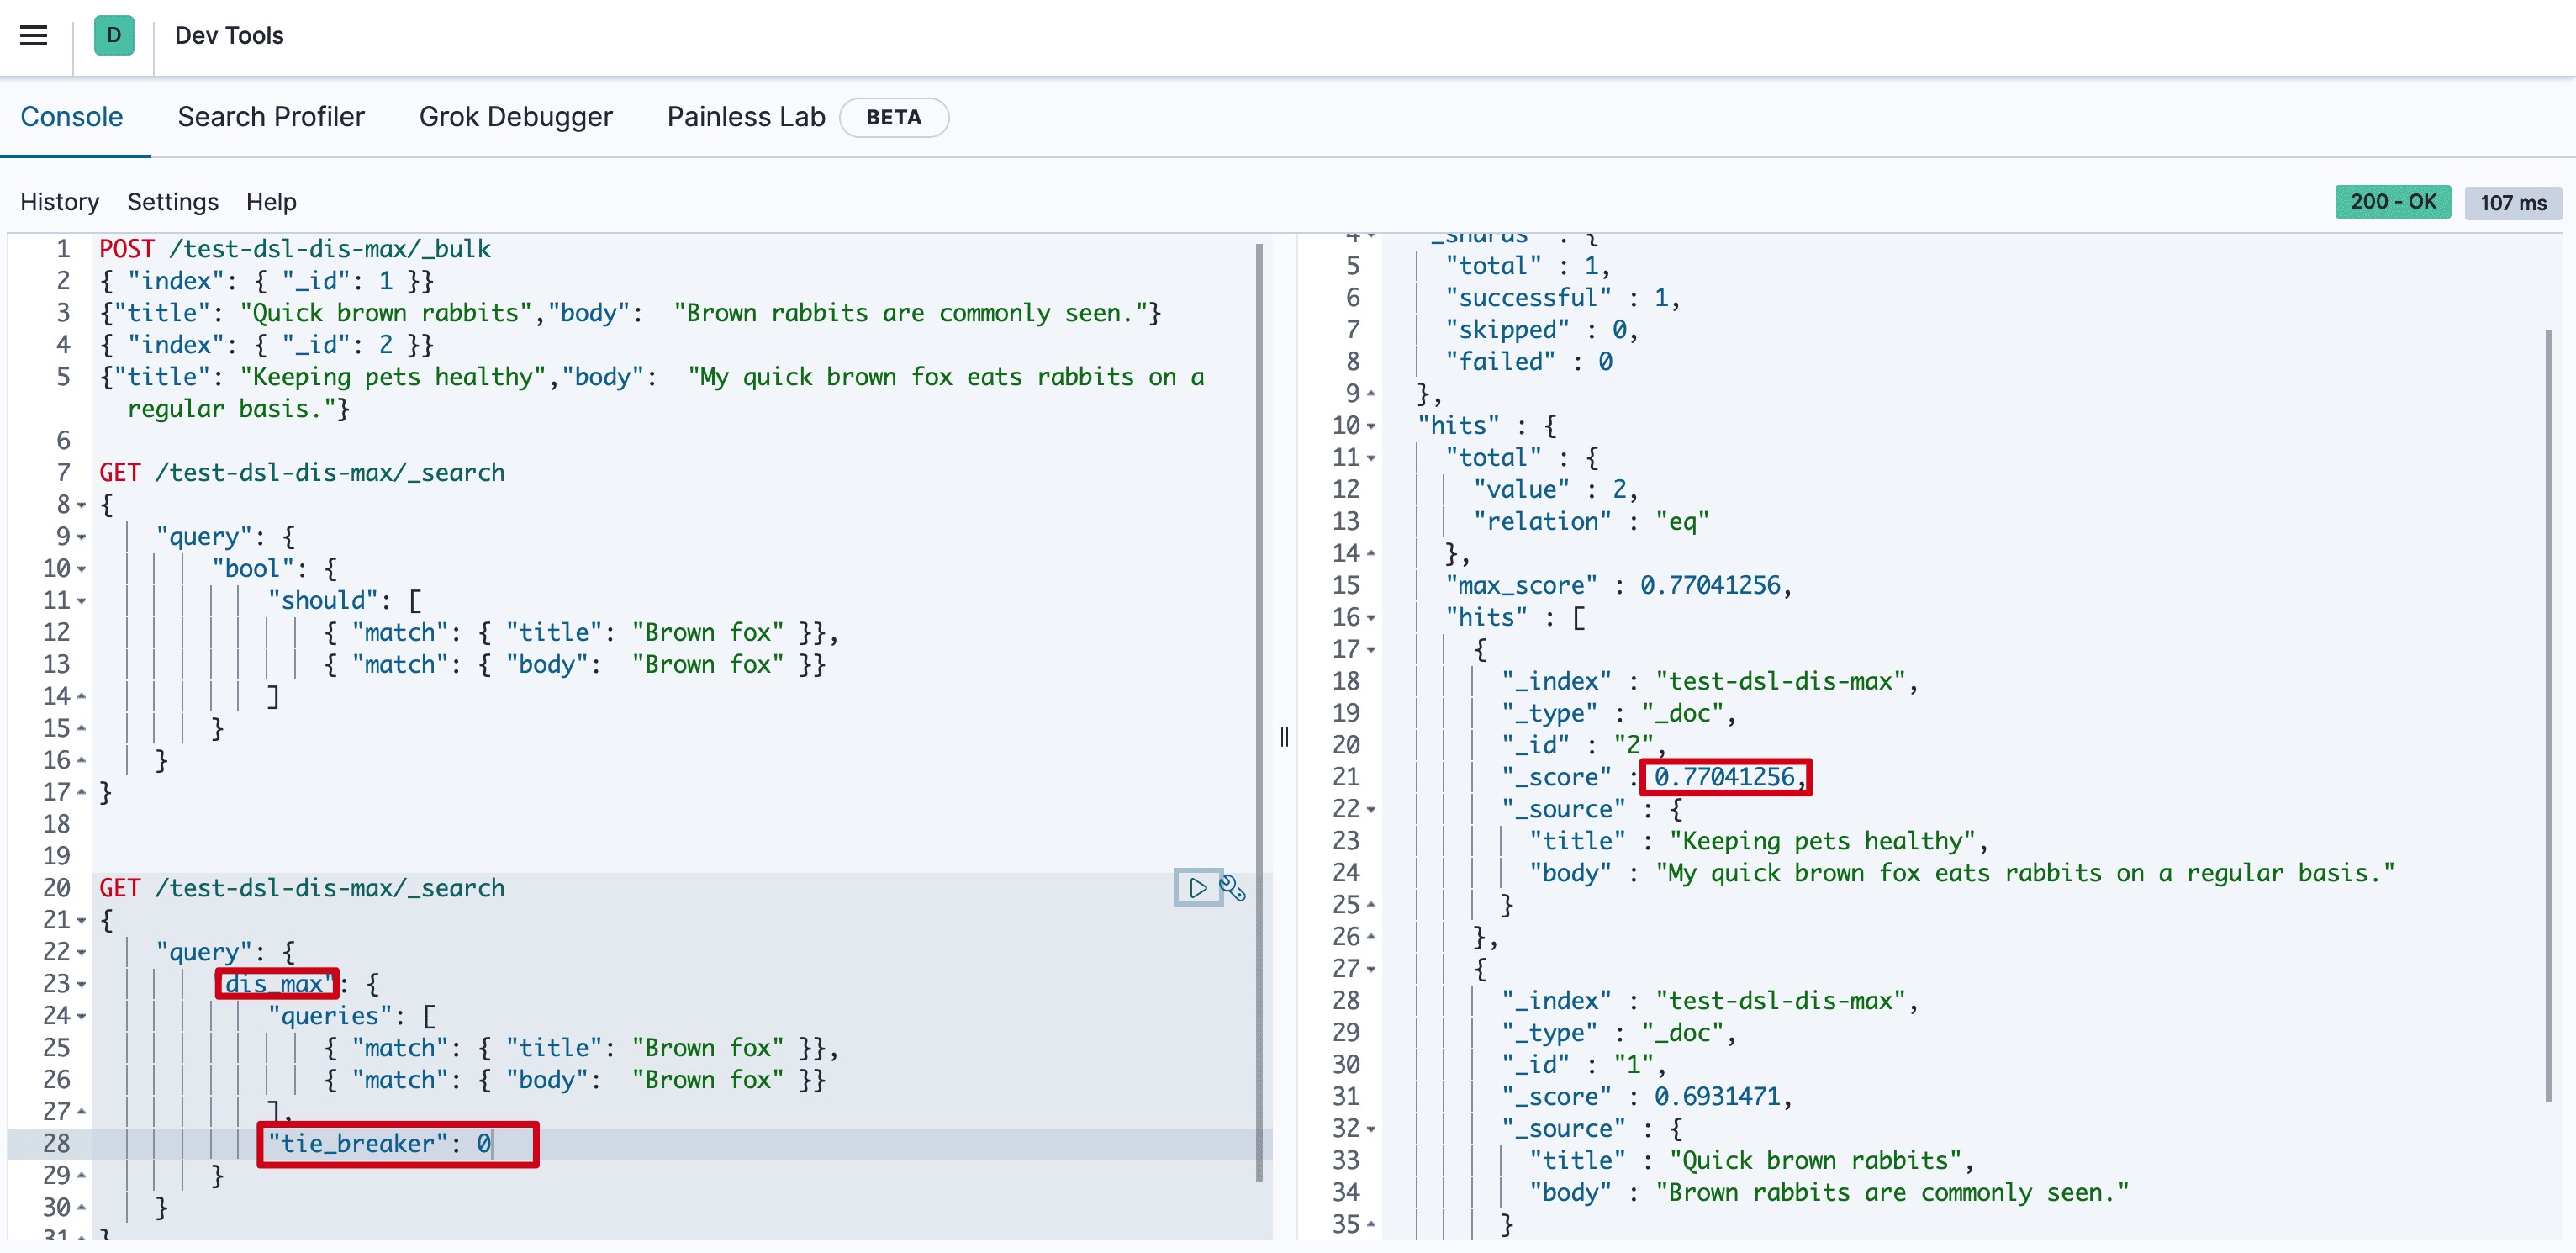Click the panel resize divider handle
Image resolution: width=2576 pixels, height=1253 pixels.
click(1284, 737)
